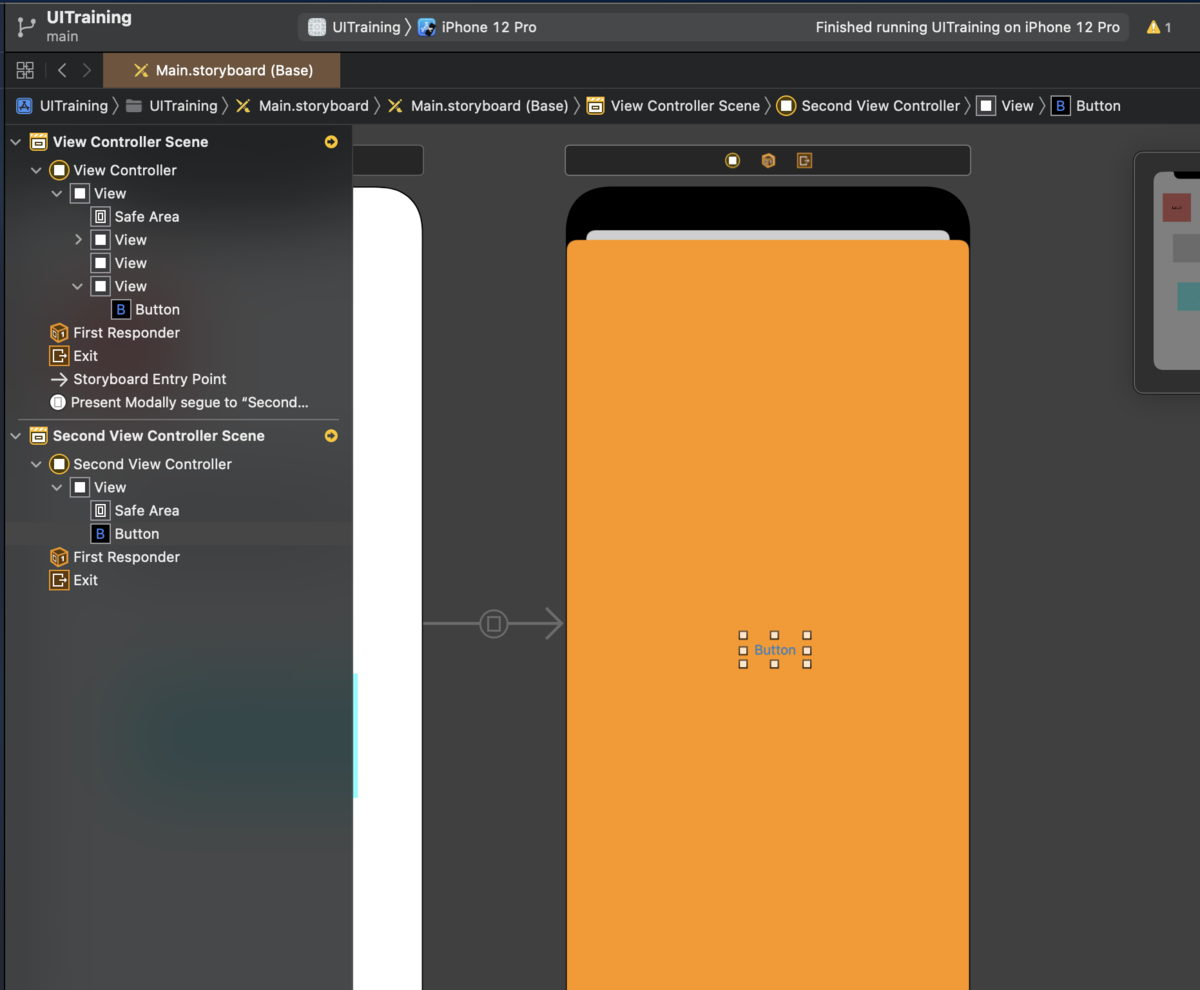Click the Main.storyboard (Base) breadcrumb
Screen dimensions: 1200x990
478,105
